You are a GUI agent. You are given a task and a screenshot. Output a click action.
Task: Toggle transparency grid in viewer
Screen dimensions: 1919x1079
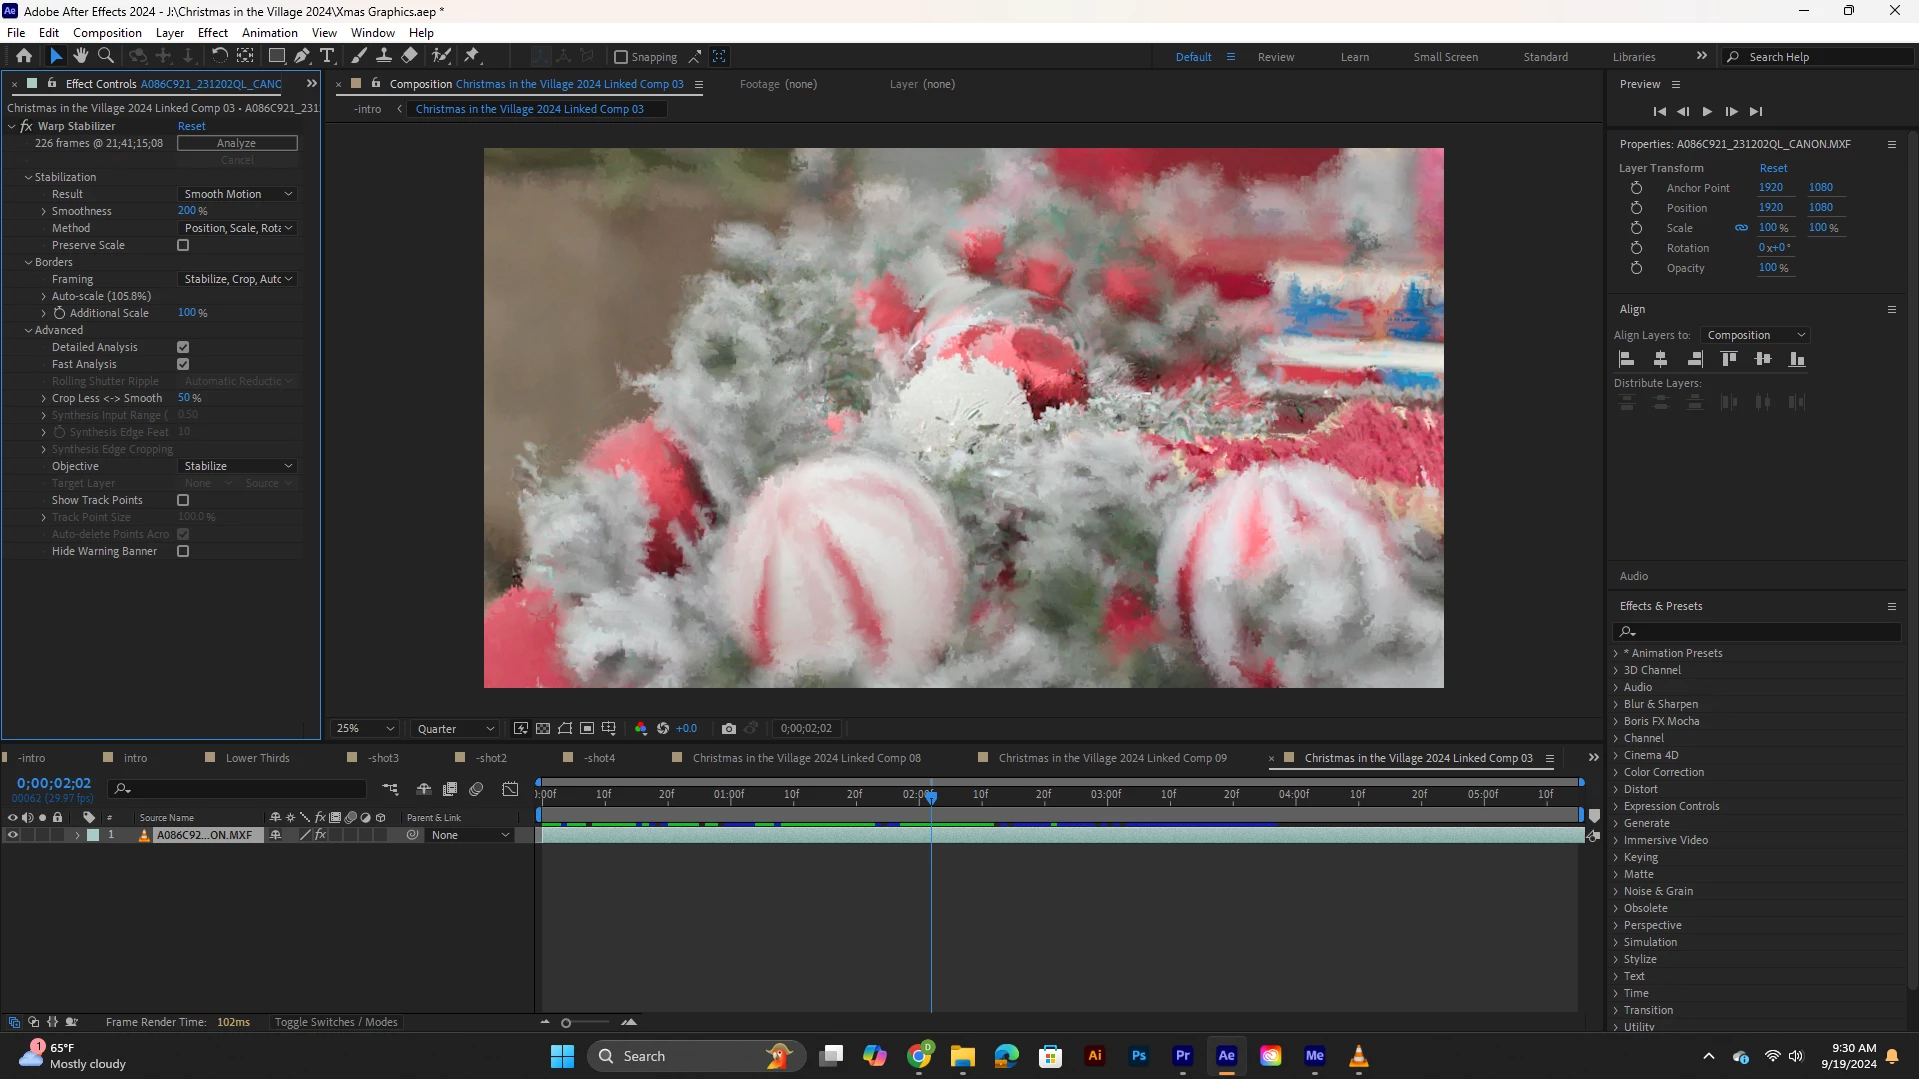click(x=543, y=728)
